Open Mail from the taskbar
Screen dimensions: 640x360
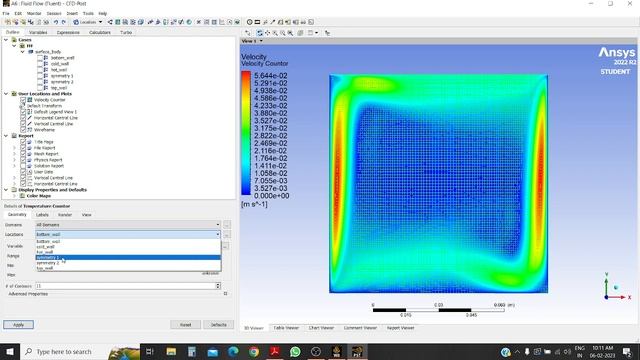213,351
